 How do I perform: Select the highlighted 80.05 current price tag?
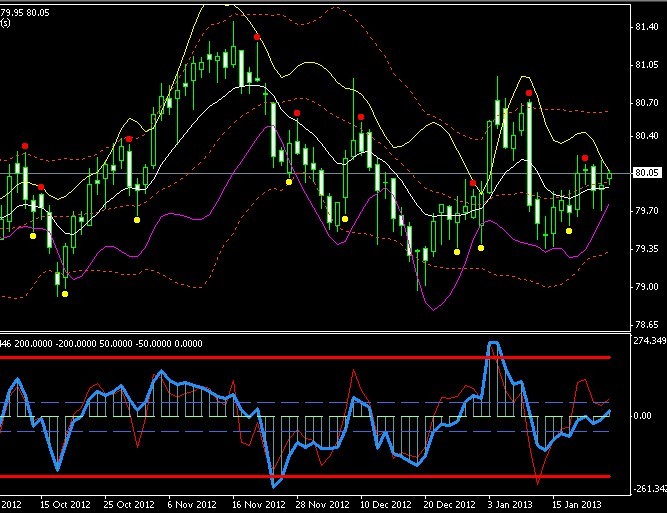pos(647,173)
